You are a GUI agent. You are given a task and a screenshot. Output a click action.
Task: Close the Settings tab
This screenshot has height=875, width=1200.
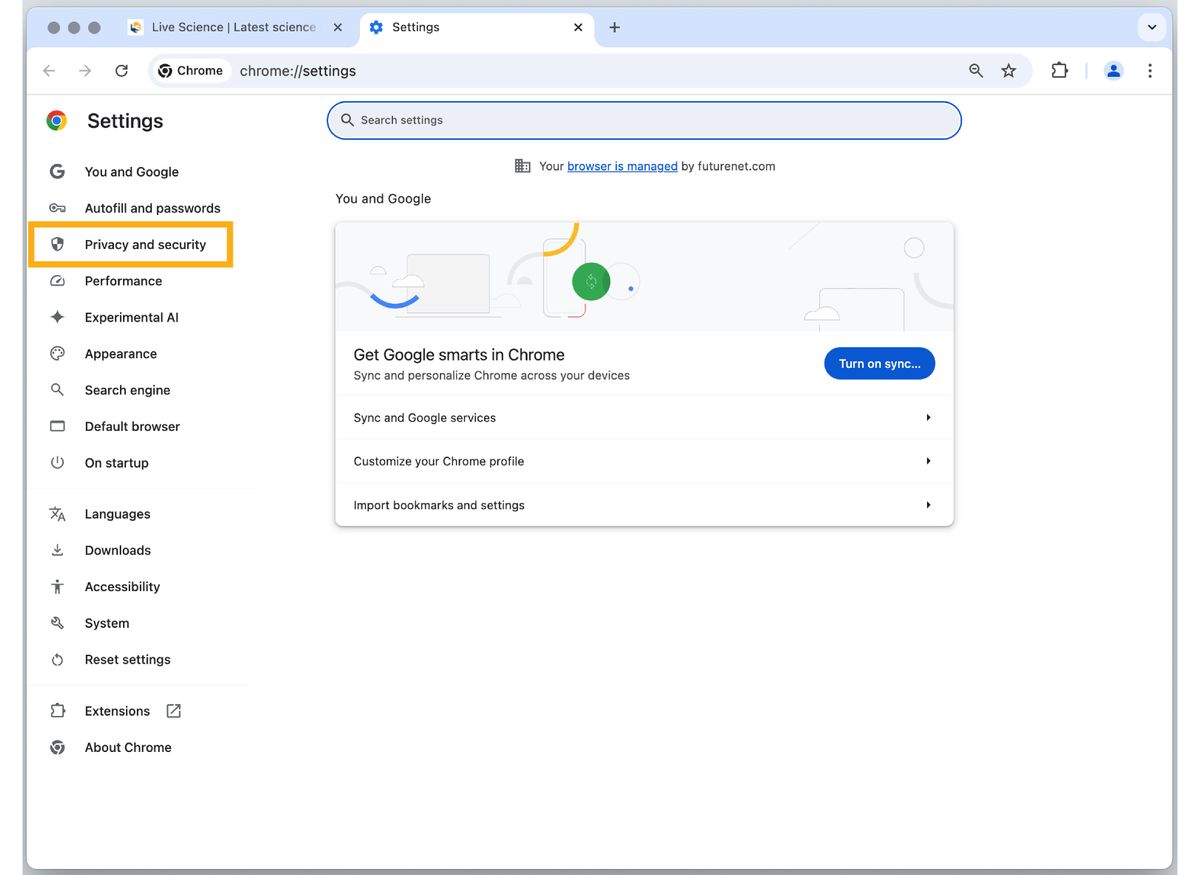coord(578,27)
